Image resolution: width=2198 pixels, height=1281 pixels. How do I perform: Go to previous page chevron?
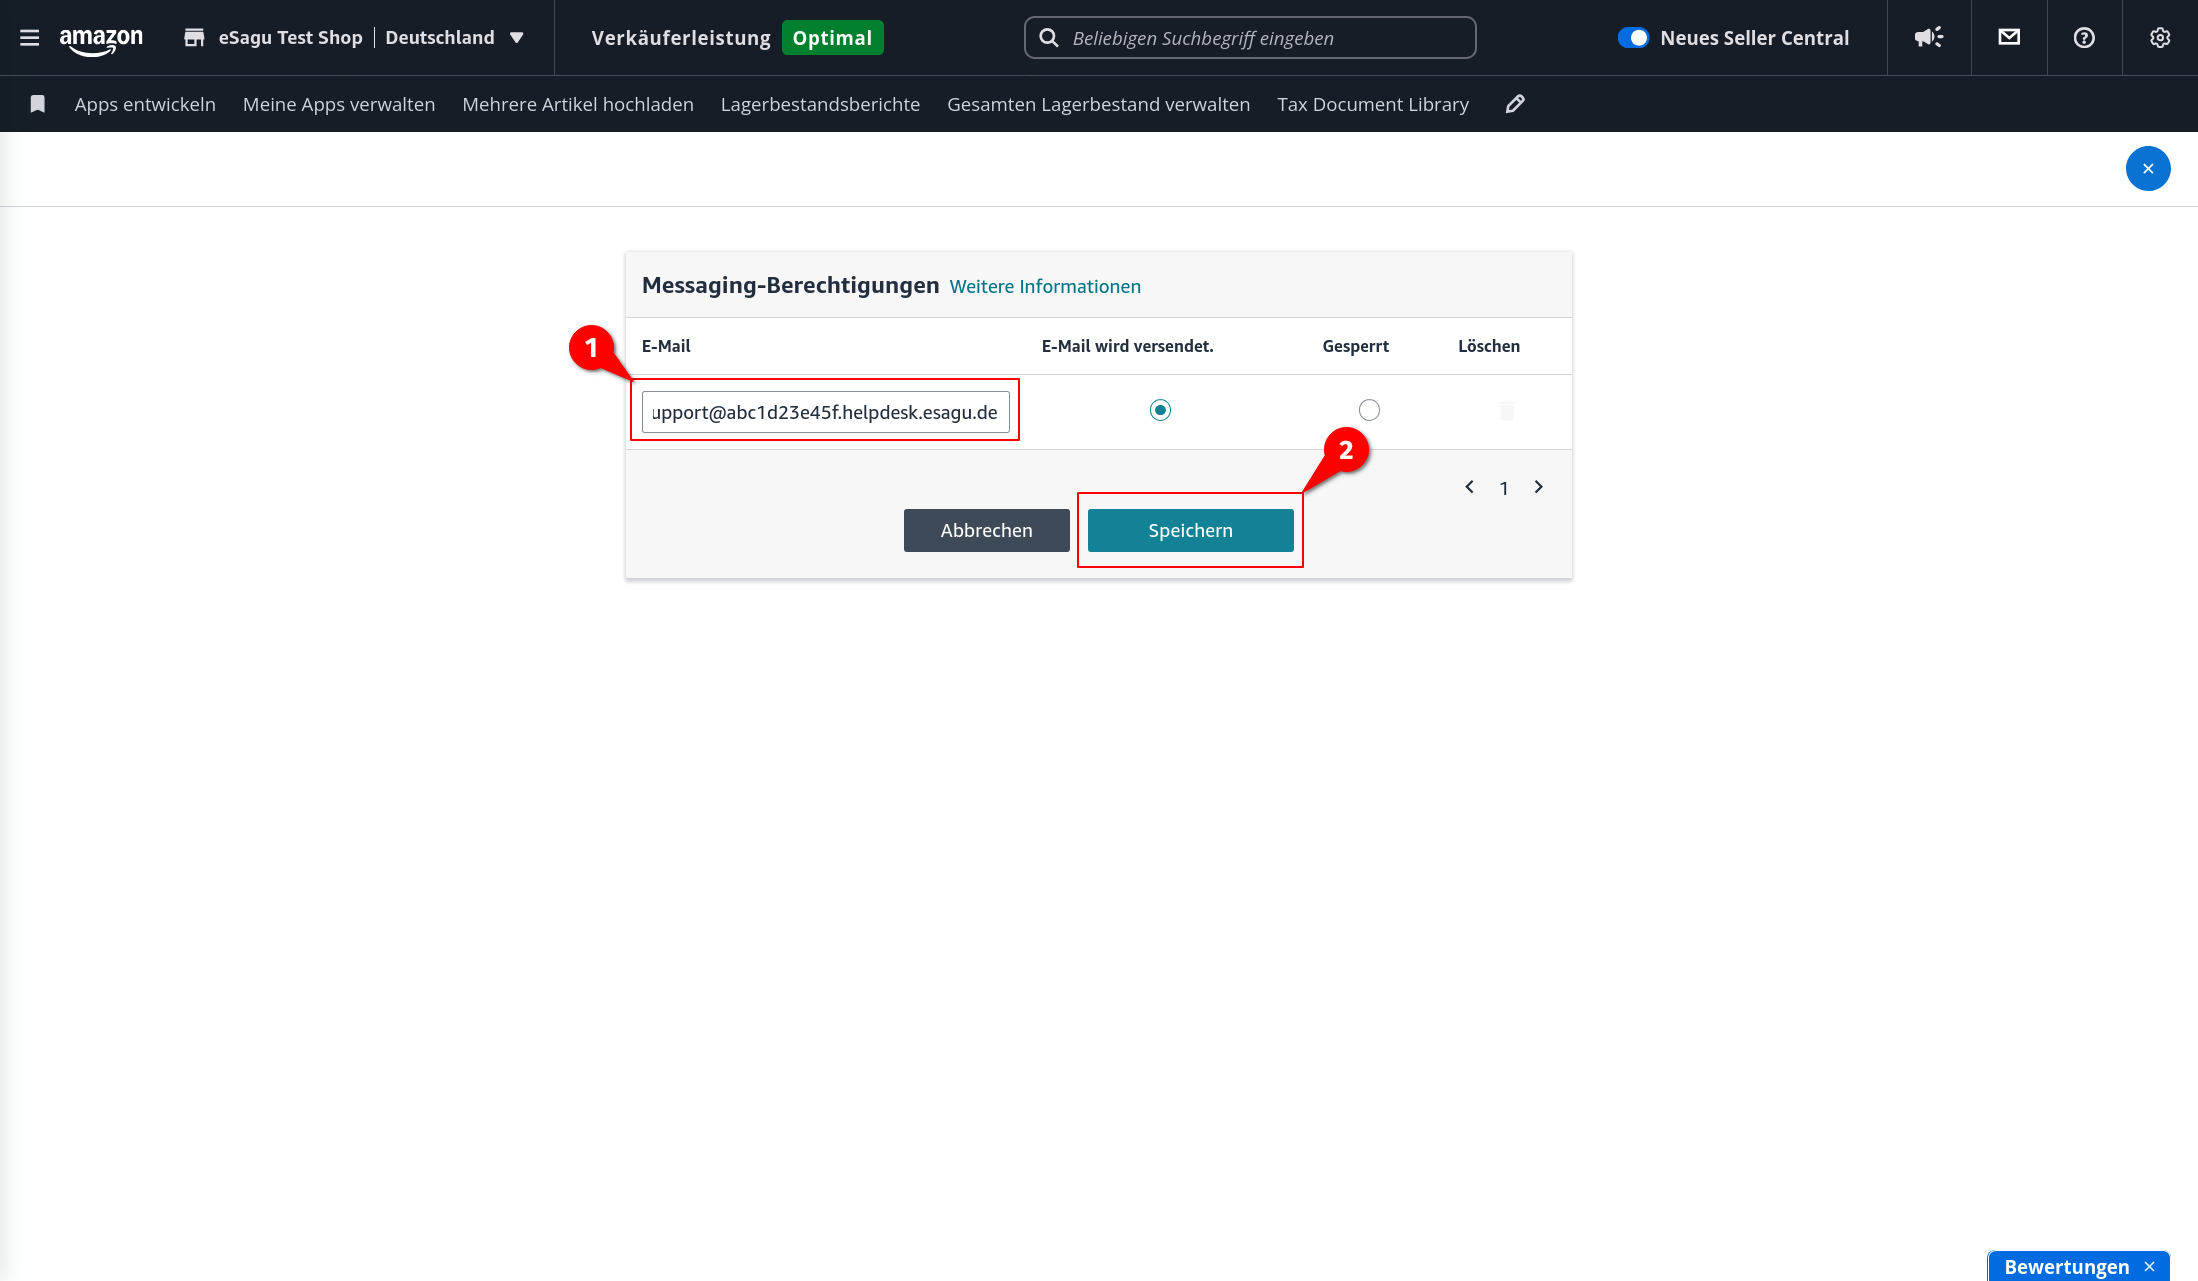click(x=1469, y=487)
